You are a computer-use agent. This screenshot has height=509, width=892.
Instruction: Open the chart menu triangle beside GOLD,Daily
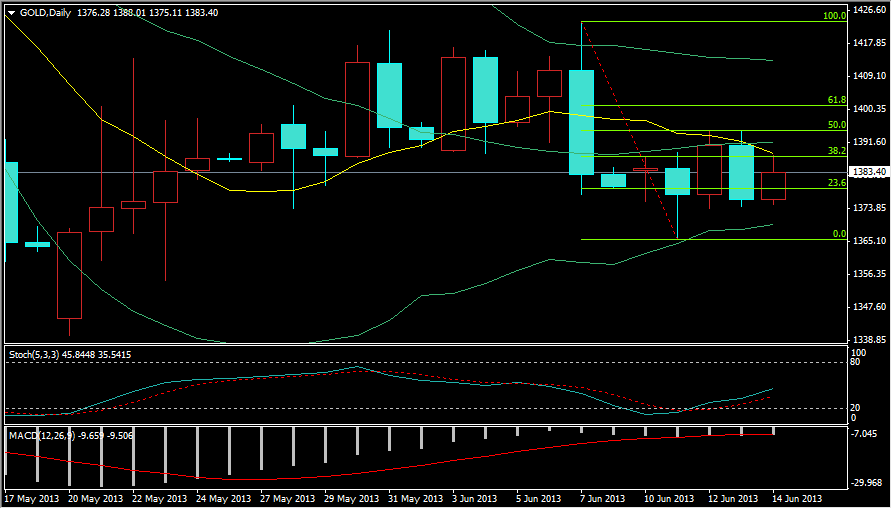click(x=11, y=13)
